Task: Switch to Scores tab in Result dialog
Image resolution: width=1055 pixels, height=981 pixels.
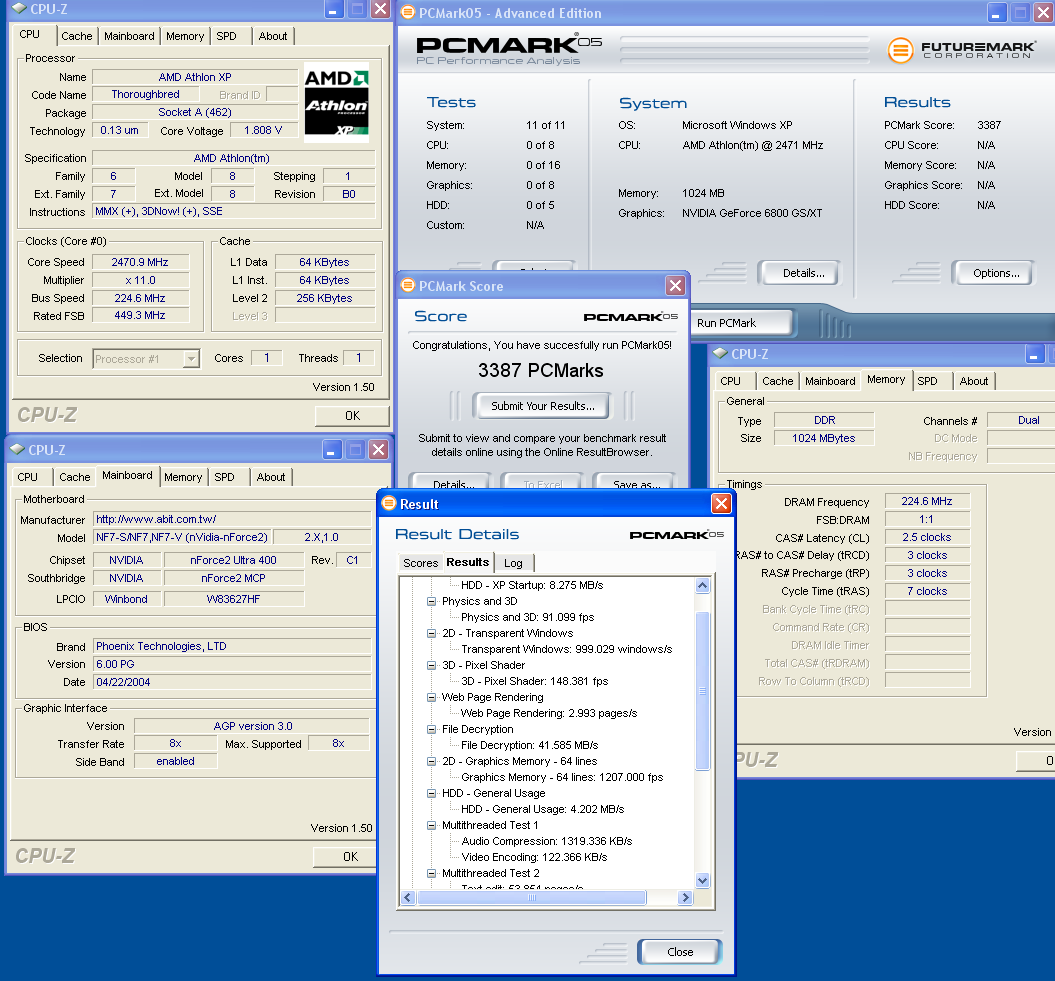Action: click(421, 563)
